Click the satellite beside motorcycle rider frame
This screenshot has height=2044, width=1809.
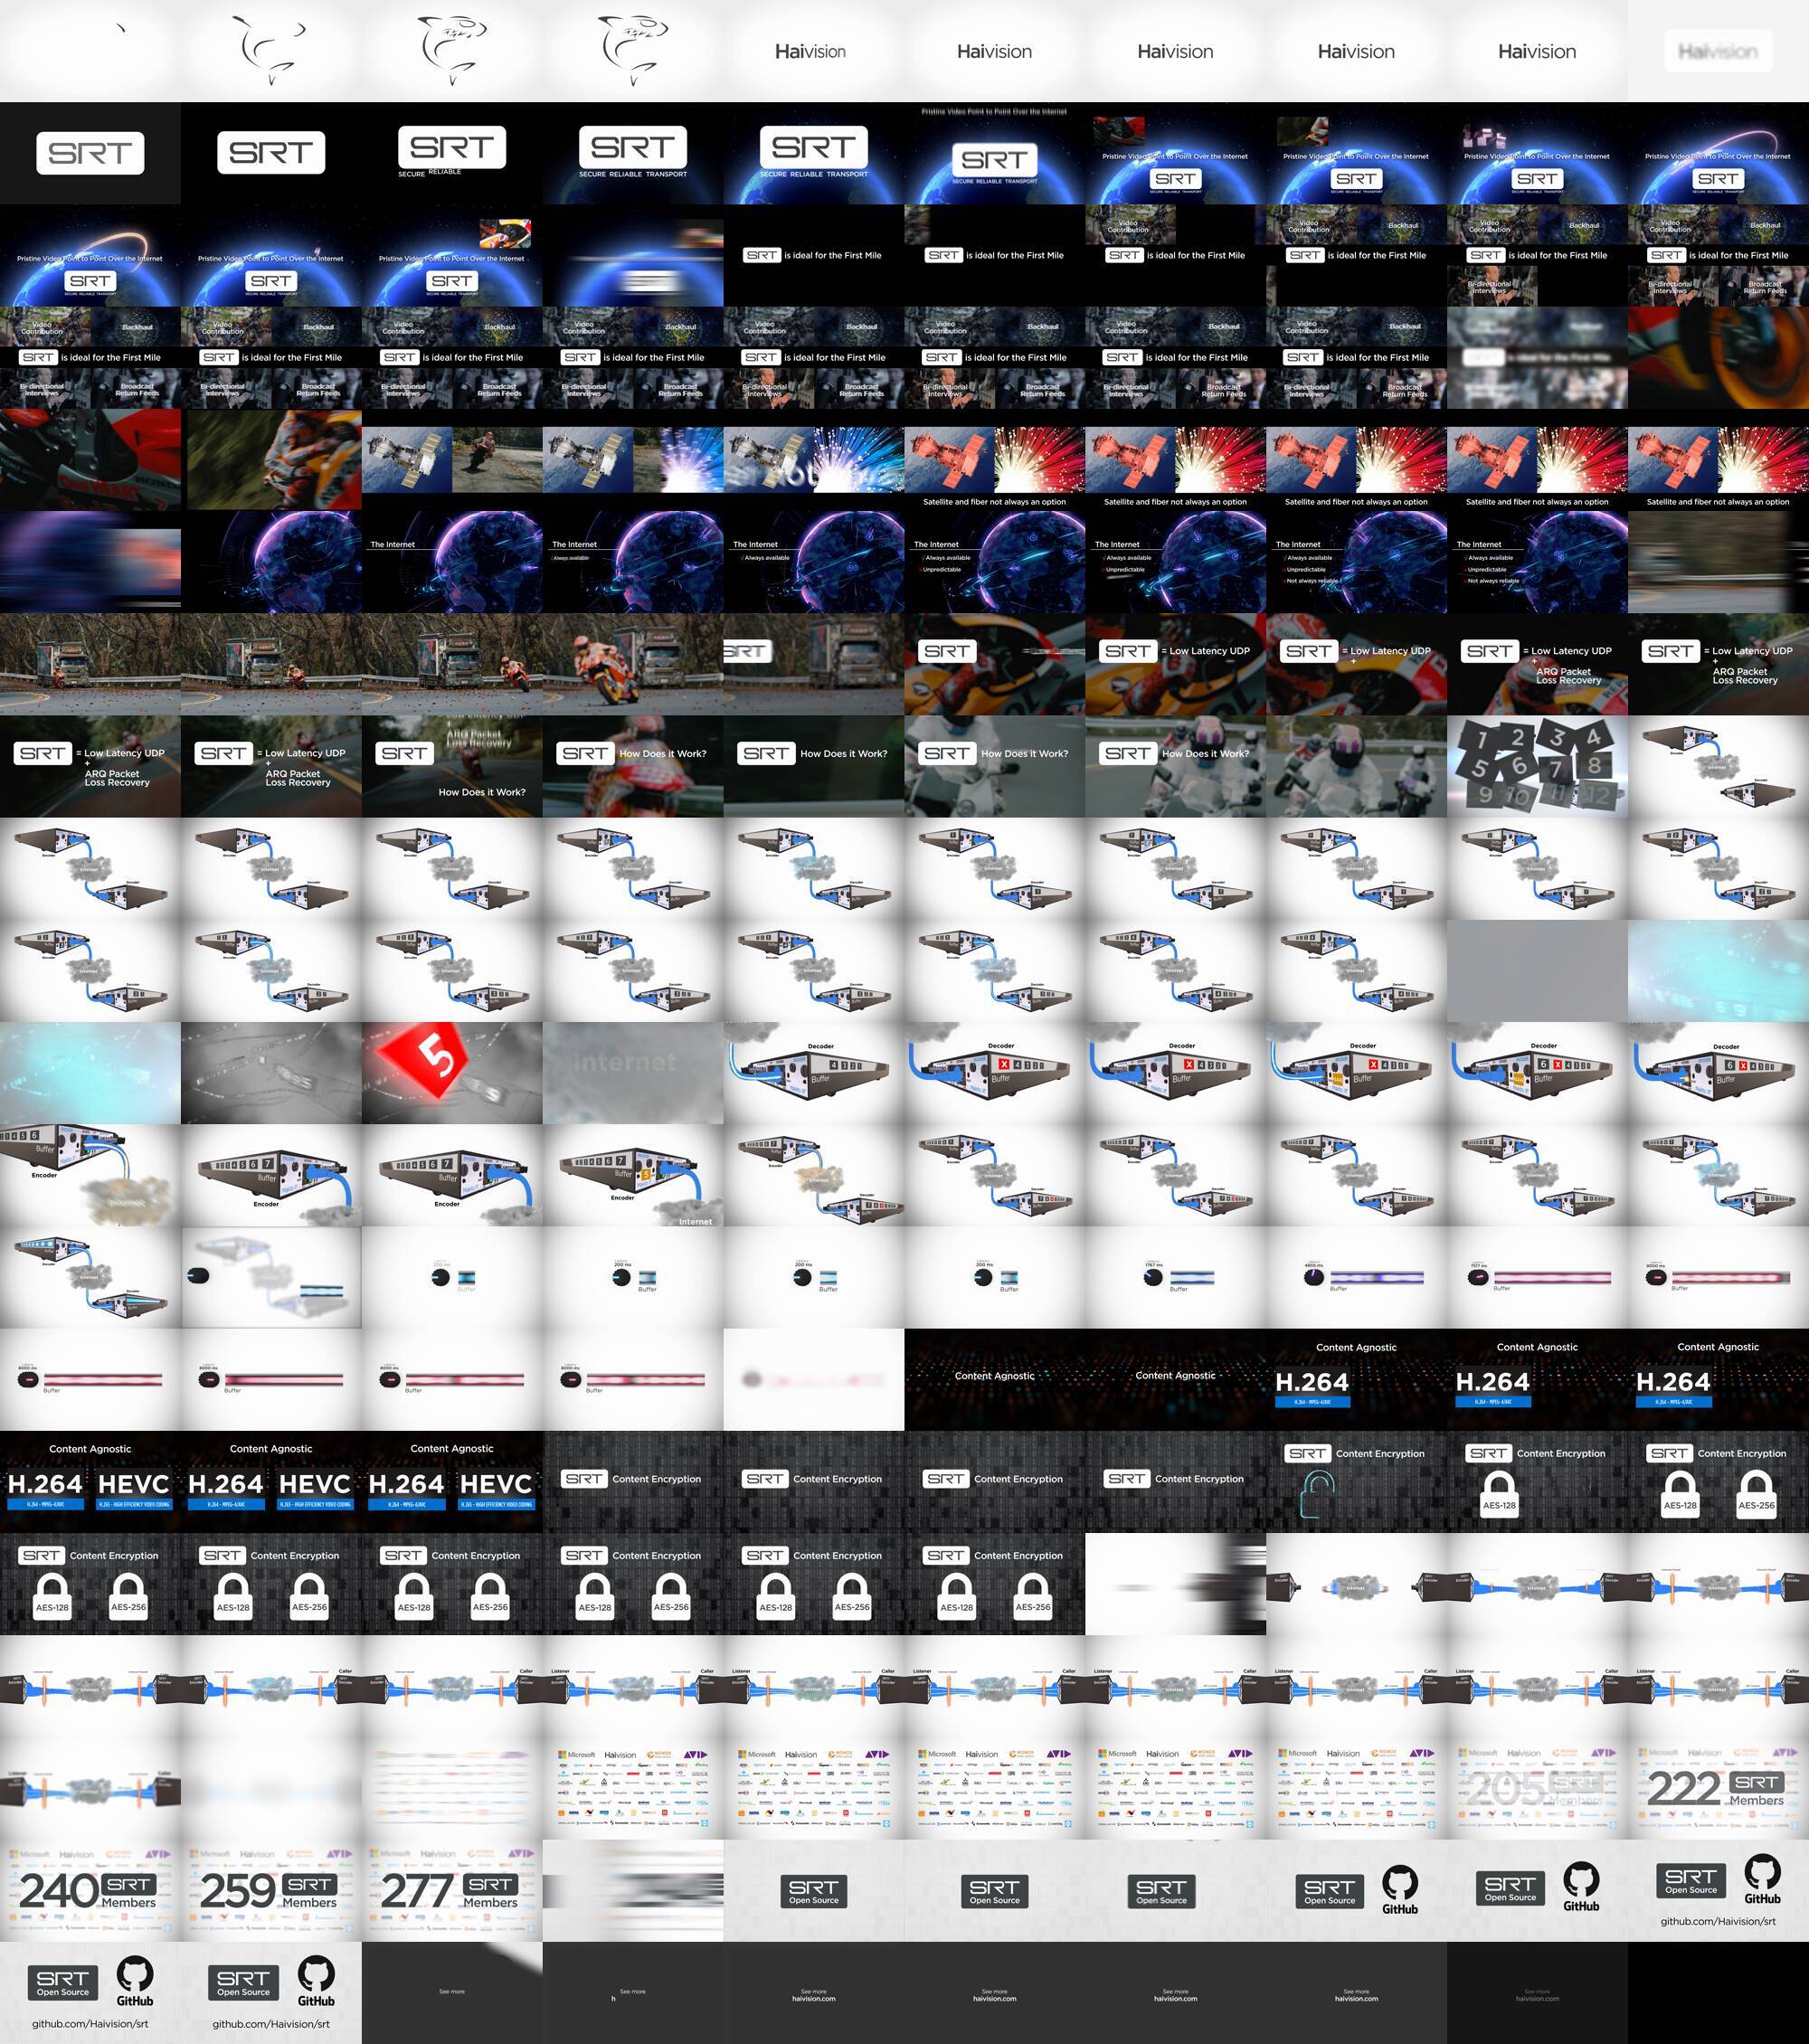point(452,460)
